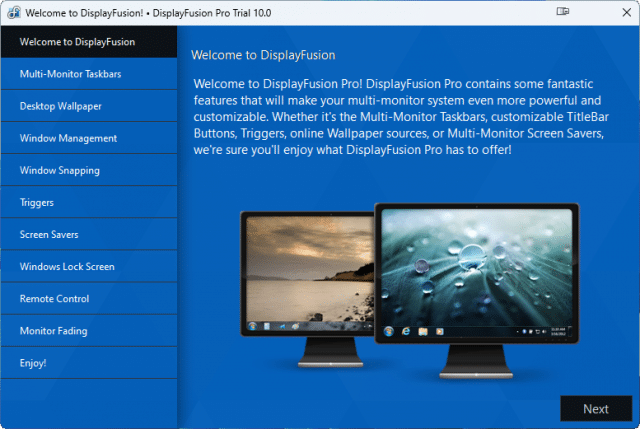Click the Start orb on the left monitor image

point(252,326)
